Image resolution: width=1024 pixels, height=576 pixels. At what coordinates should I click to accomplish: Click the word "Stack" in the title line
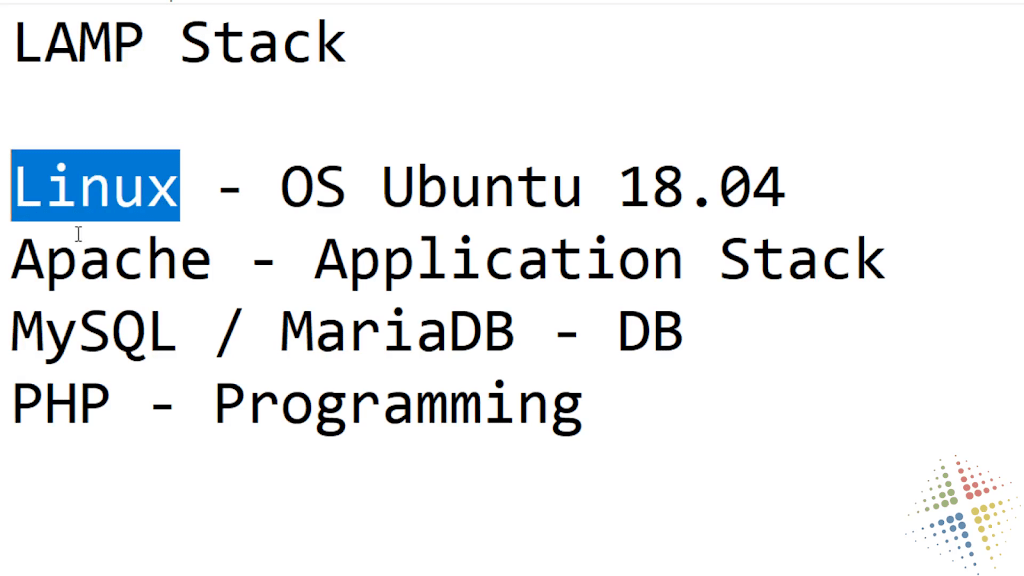[x=263, y=43]
